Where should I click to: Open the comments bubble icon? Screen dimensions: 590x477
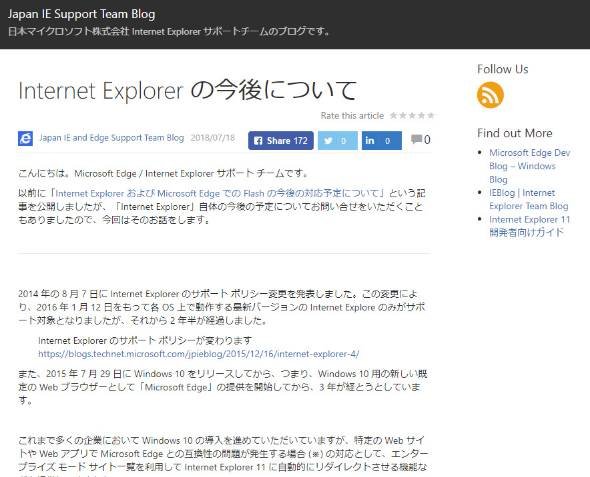point(416,139)
